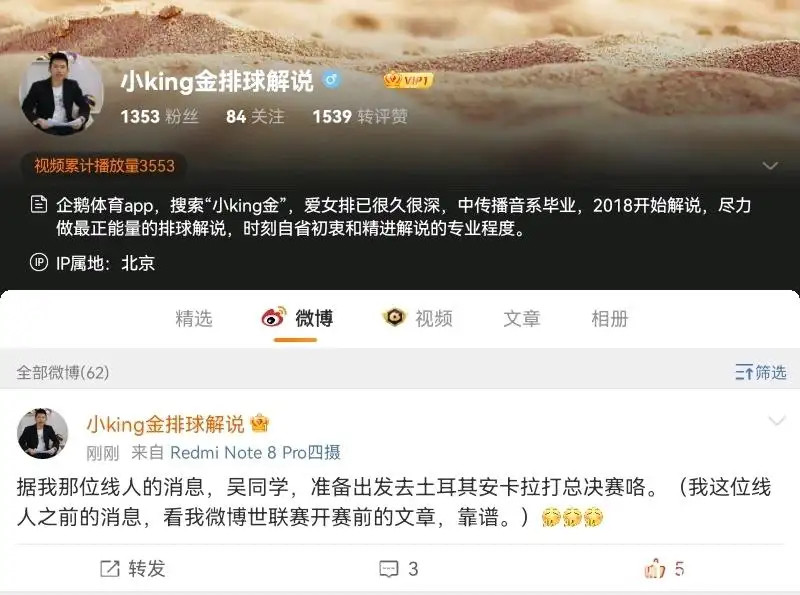Screen dimensions: 800x595
Task: Open the 视频 tab
Action: click(x=418, y=318)
